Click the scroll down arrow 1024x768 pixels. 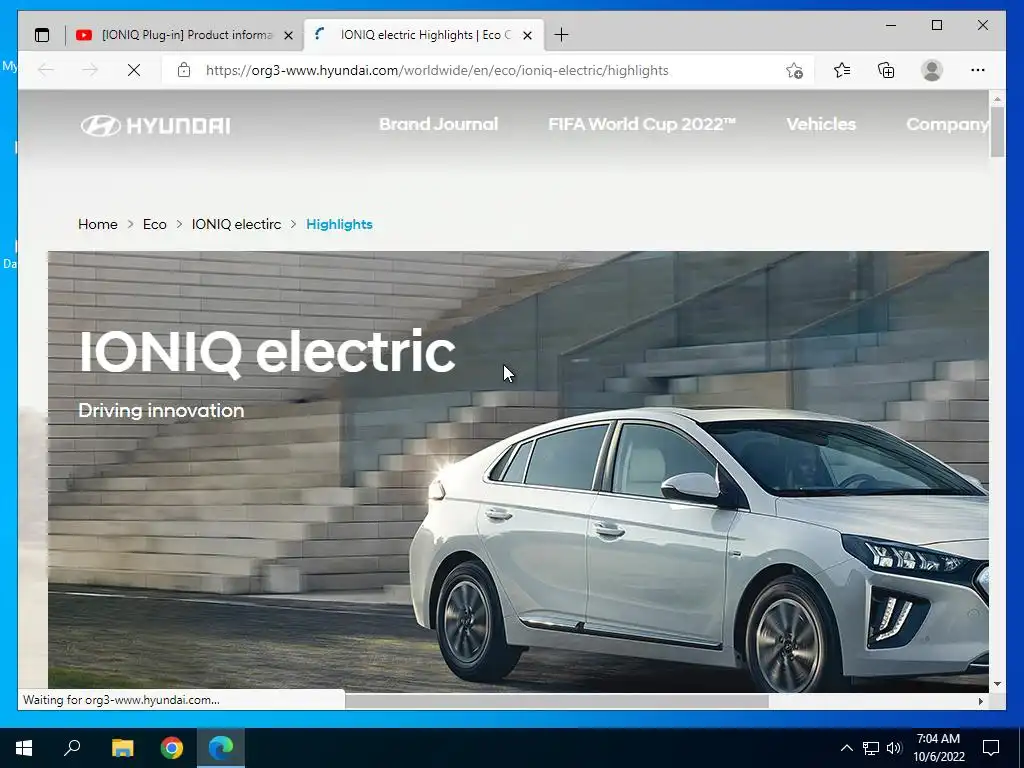(x=997, y=684)
